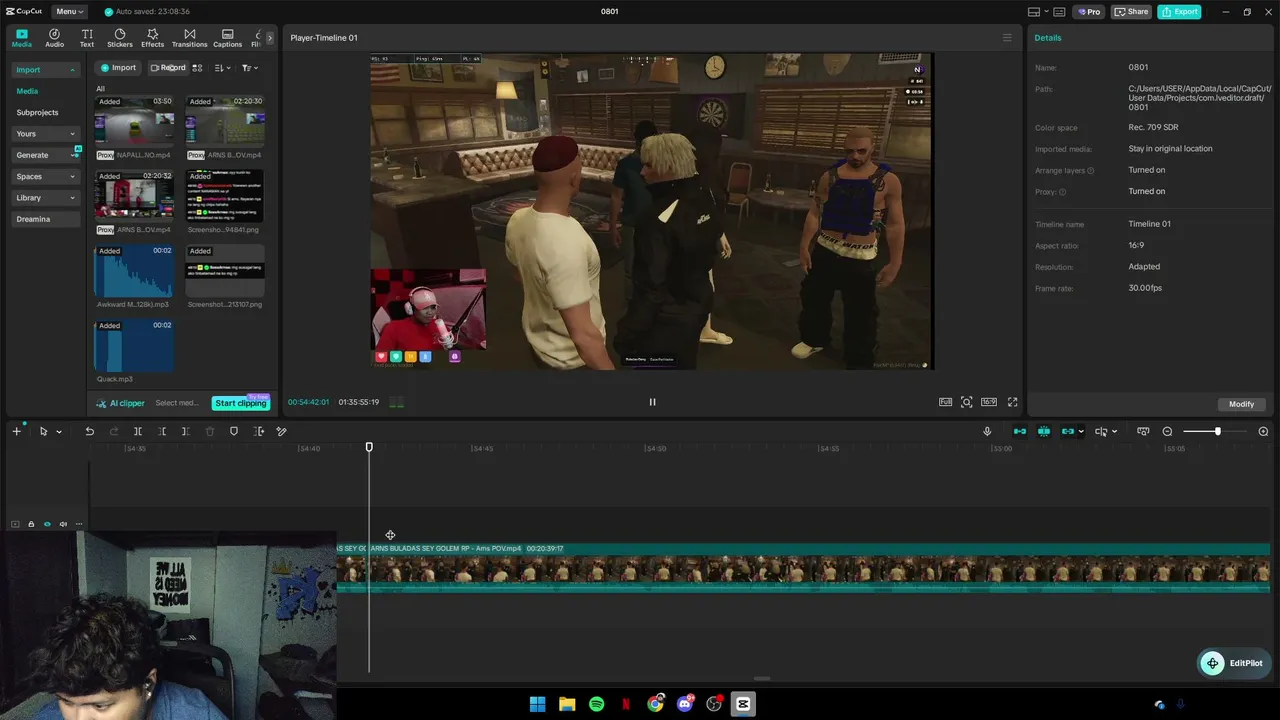The width and height of the screenshot is (1280, 720).
Task: Select the Quack.mp3 audio thumbnail
Action: (x=134, y=346)
